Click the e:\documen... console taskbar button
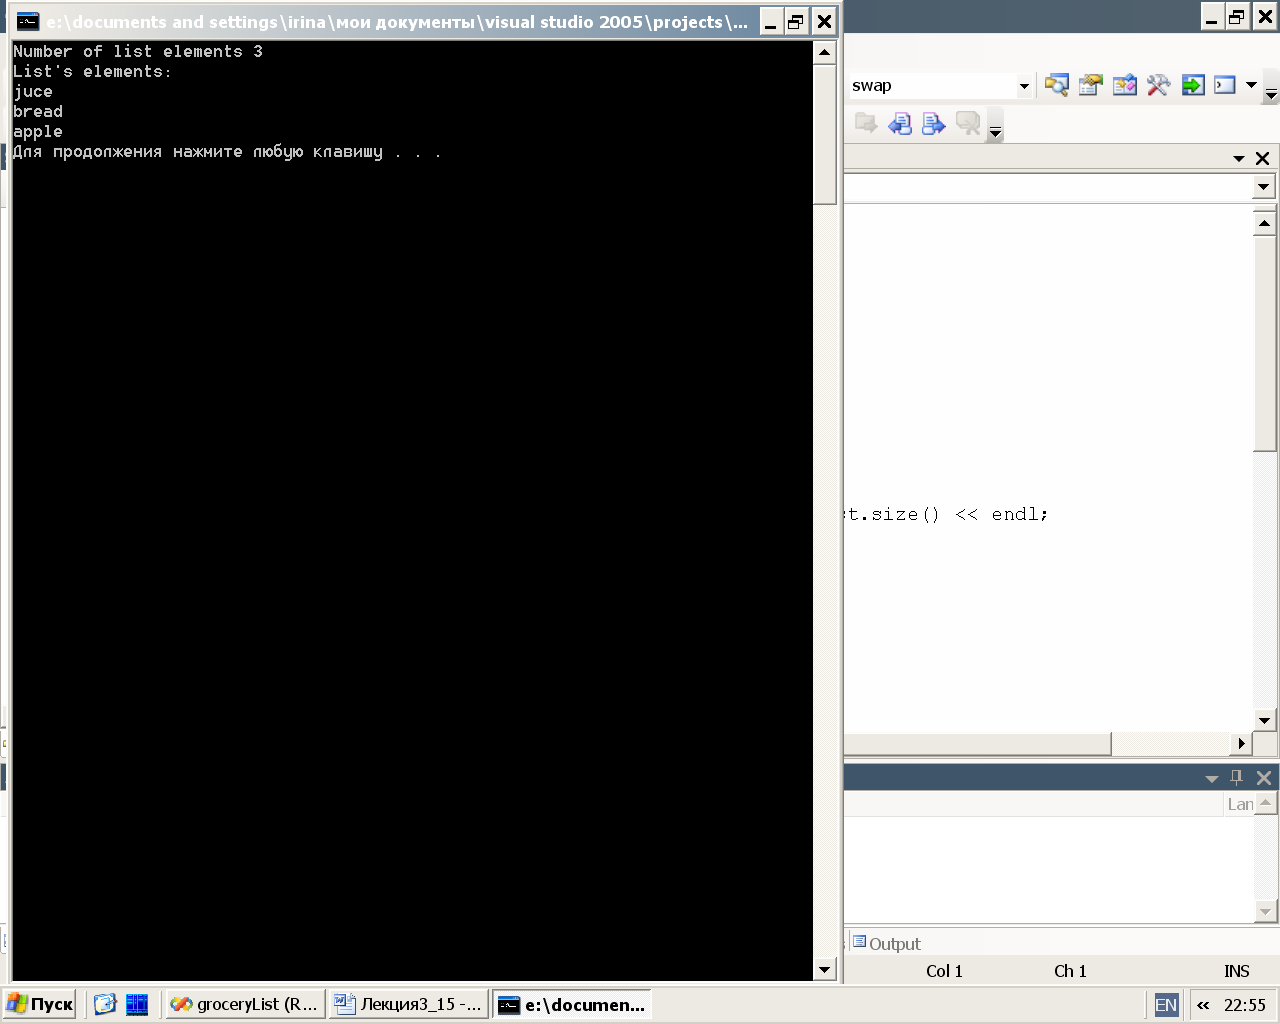The width and height of the screenshot is (1280, 1024). click(x=572, y=1004)
